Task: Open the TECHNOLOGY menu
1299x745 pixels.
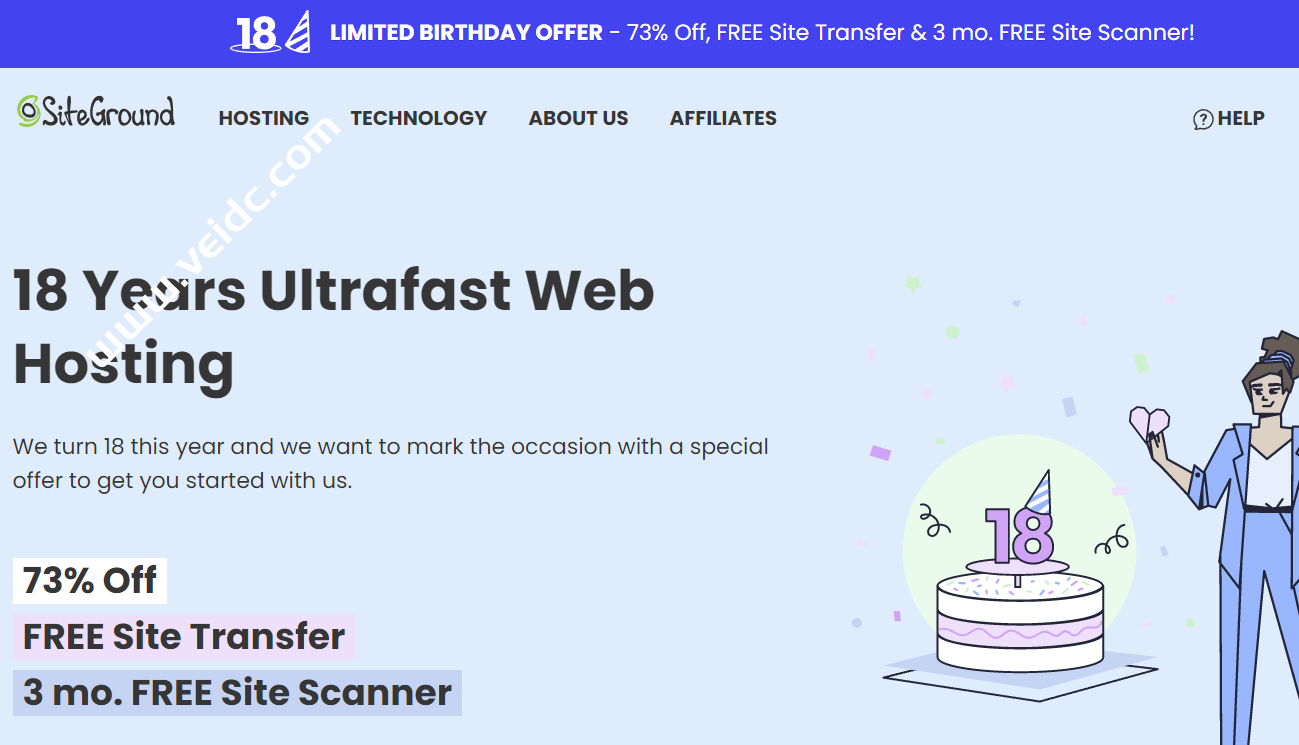Action: click(x=418, y=118)
